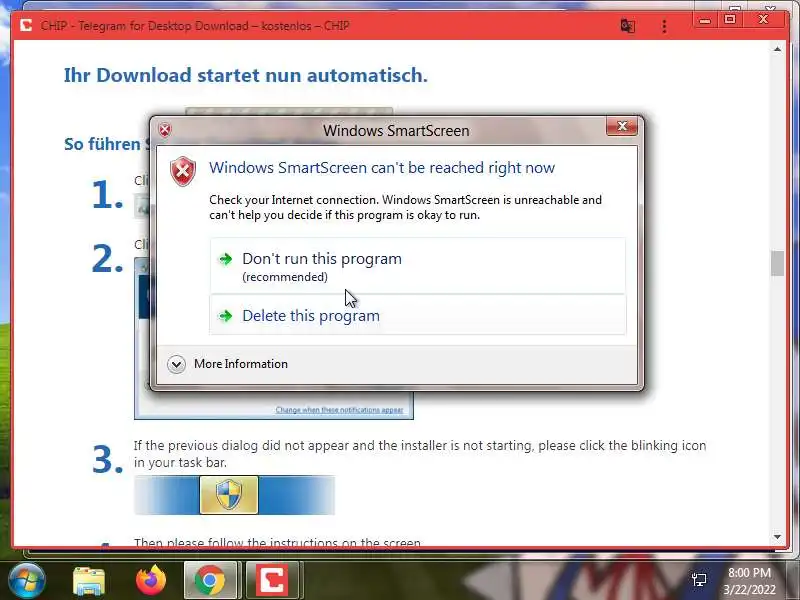
Task: Close the Windows SmartScreen dialog
Action: [x=621, y=126]
